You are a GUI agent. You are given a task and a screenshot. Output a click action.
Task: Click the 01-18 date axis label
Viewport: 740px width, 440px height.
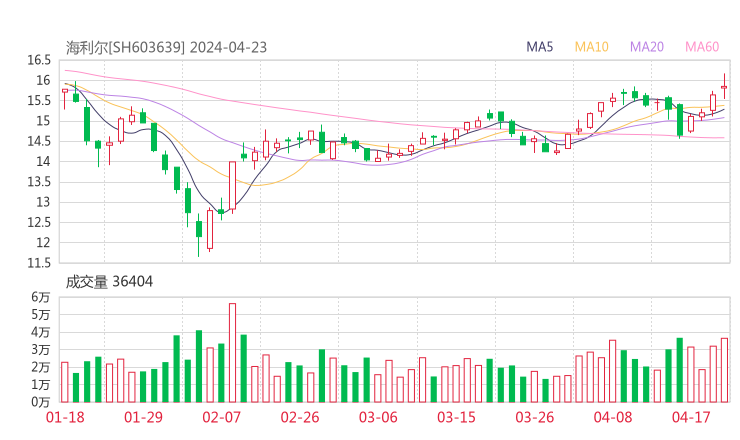pos(65,417)
